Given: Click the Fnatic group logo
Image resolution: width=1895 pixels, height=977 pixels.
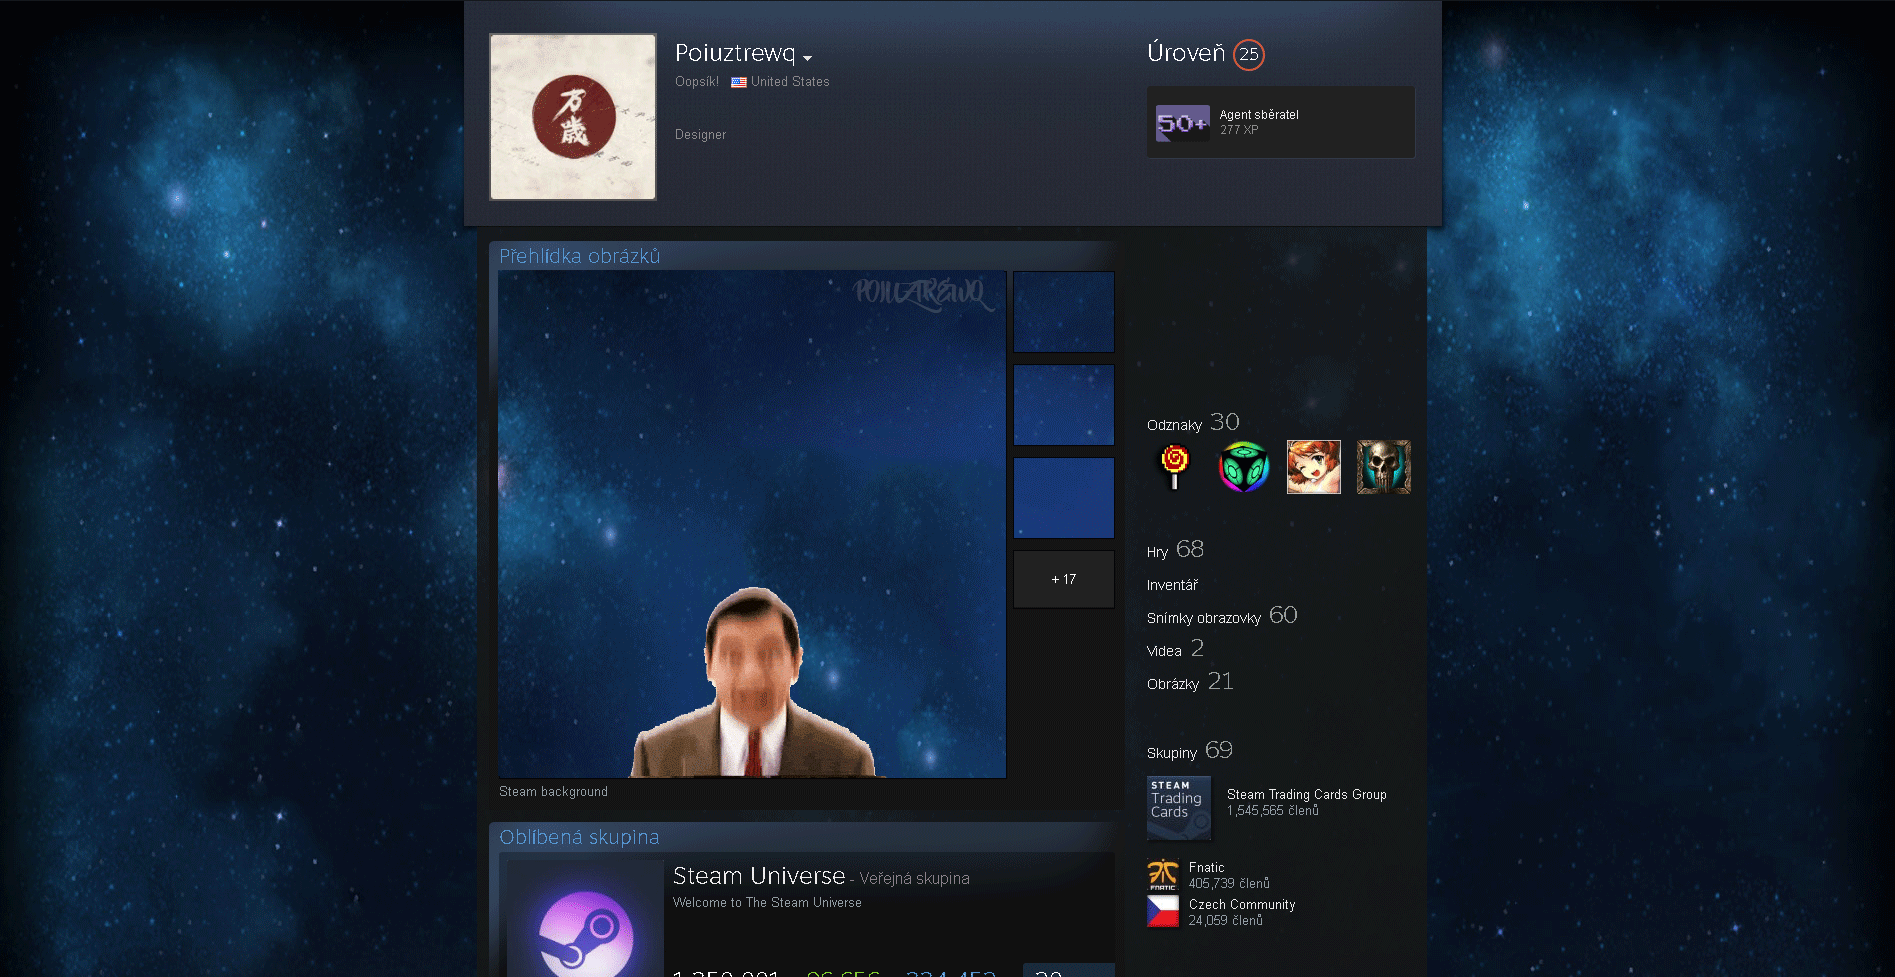Looking at the screenshot, I should point(1163,875).
